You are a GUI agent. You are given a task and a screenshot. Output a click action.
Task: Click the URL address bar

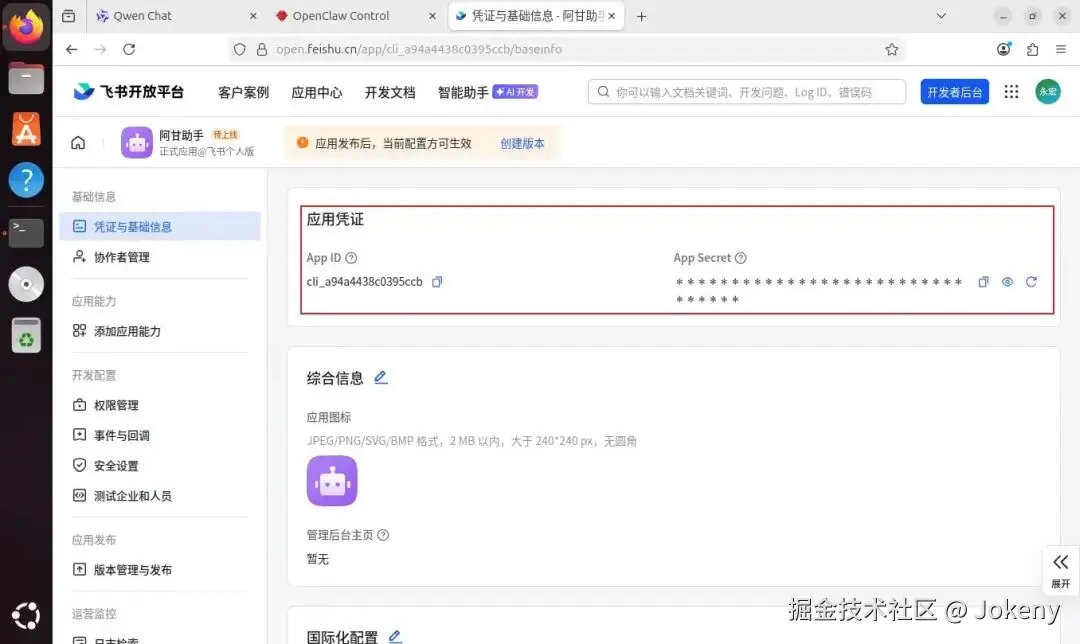[x=565, y=49]
